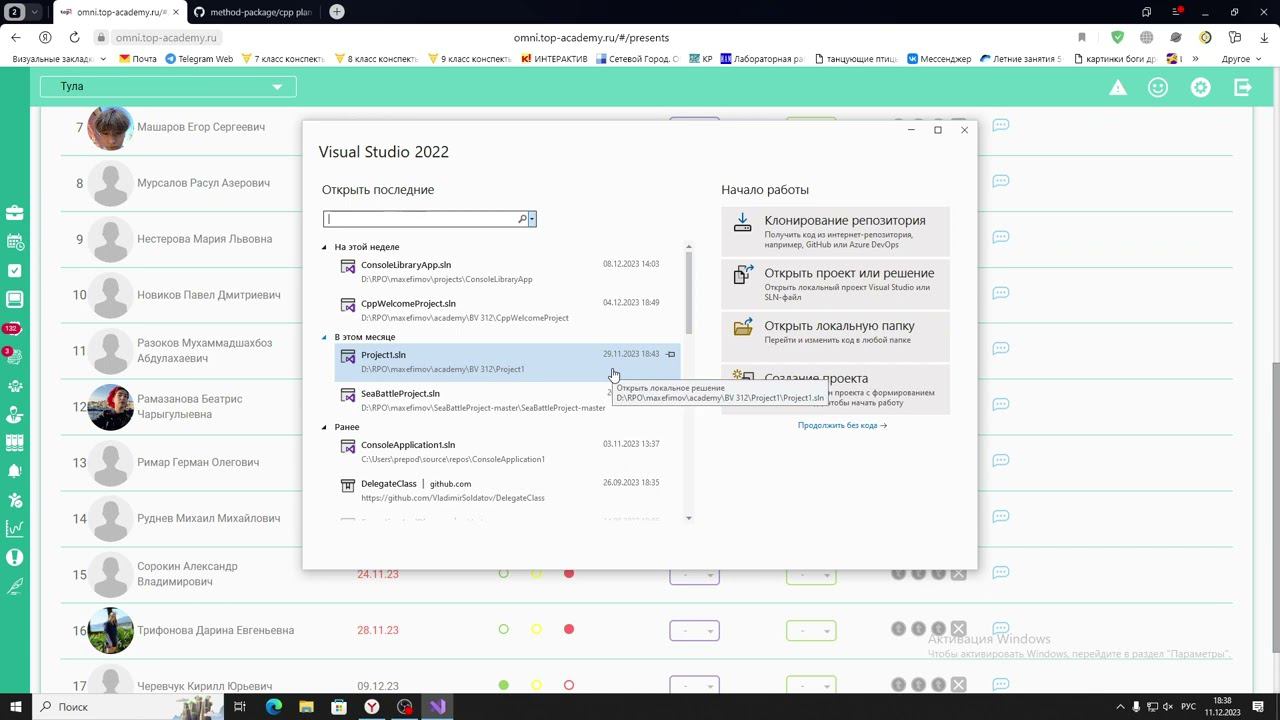Click the bookmark icon in the address bar
Viewport: 1280px width, 720px height.
[x=1082, y=37]
